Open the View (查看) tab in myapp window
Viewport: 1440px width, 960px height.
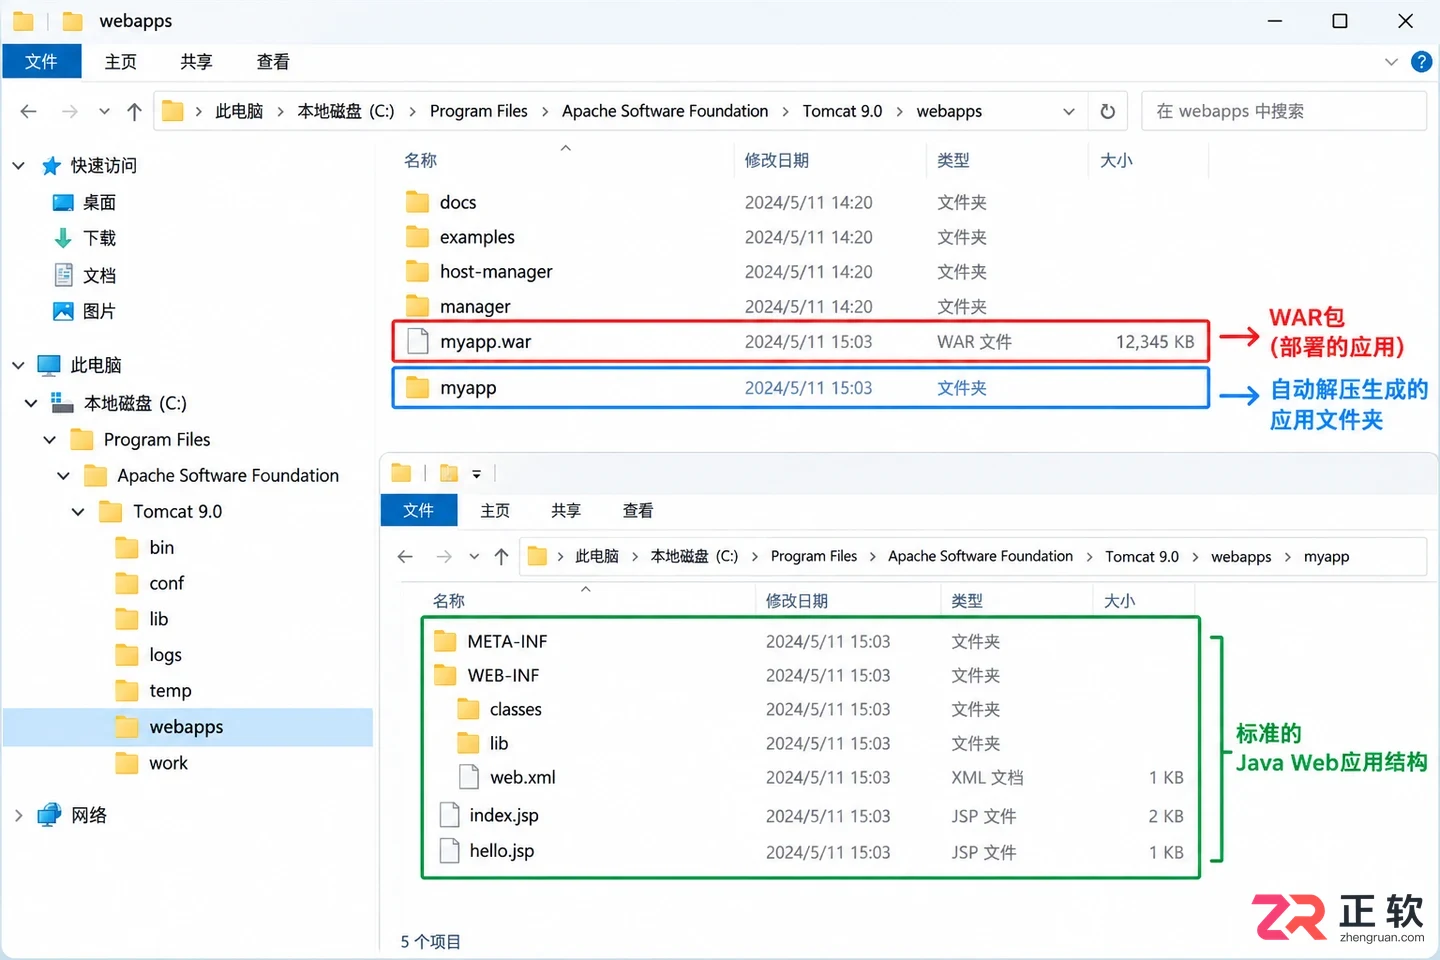click(638, 510)
